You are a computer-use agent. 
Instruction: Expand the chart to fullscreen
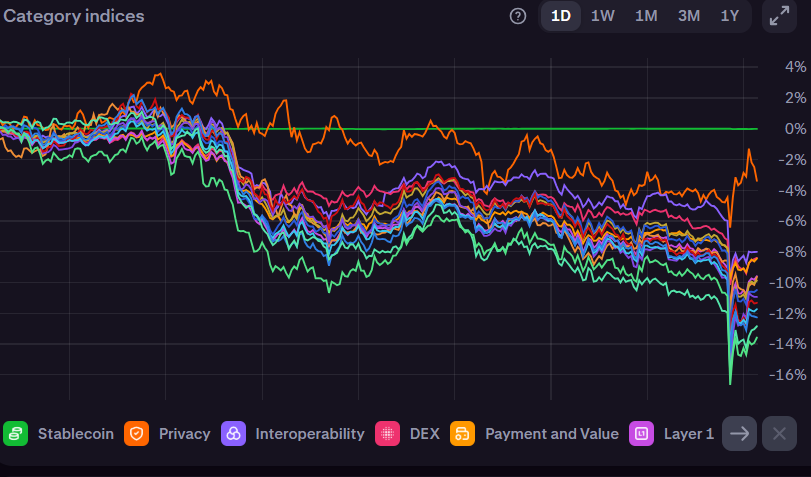779,16
